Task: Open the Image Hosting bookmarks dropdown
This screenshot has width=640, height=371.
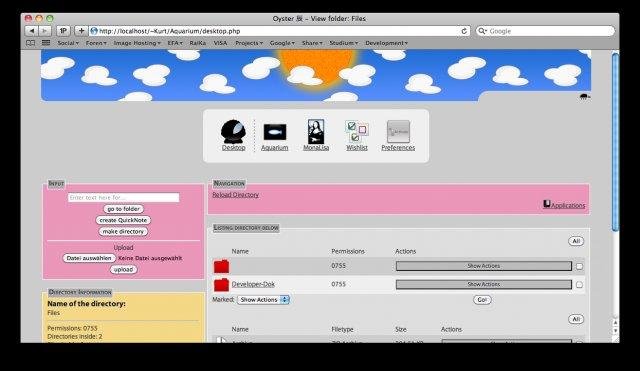Action: click(137, 43)
